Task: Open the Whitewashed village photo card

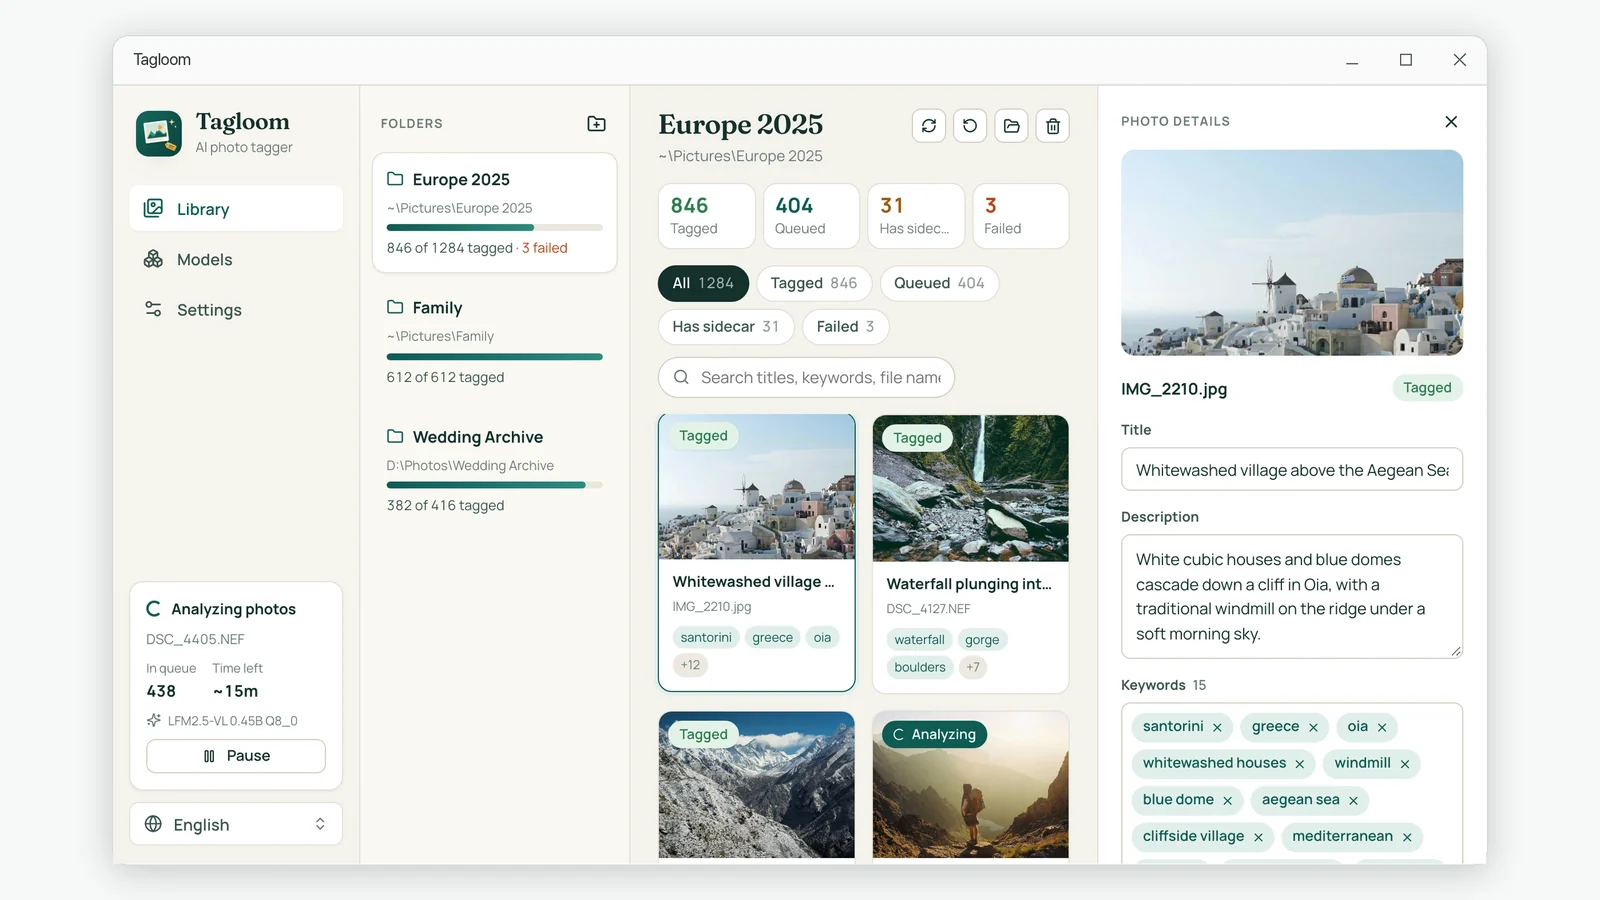Action: tap(757, 553)
